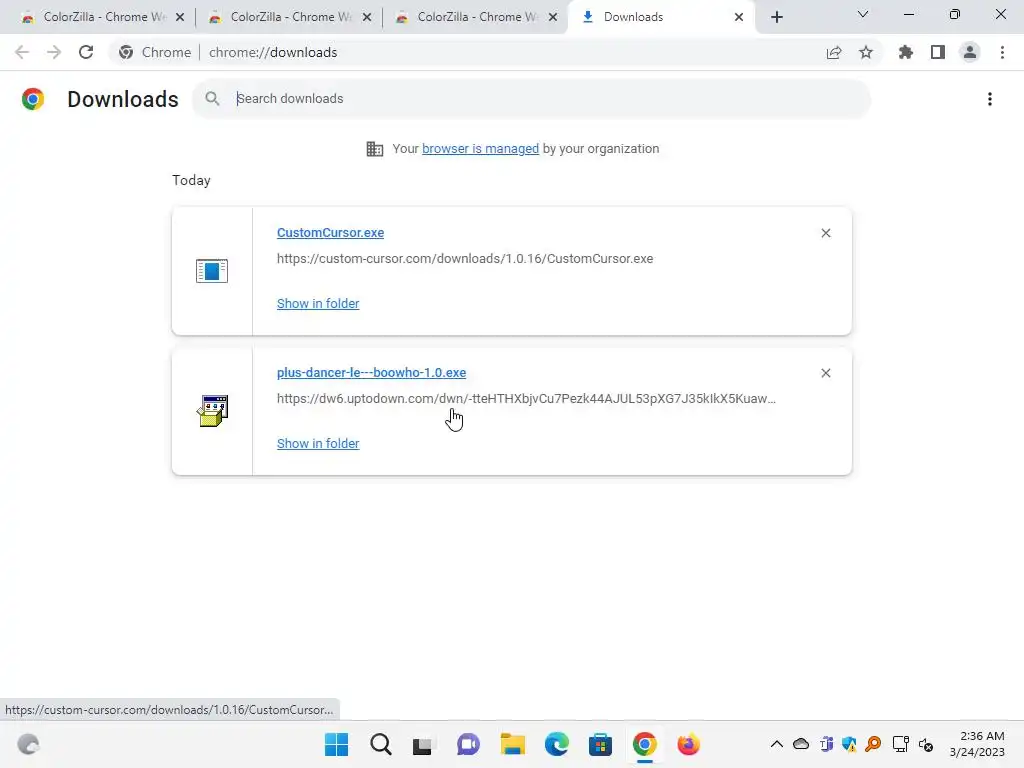This screenshot has width=1024, height=768.
Task: Open the profile avatar menu
Action: coord(970,52)
